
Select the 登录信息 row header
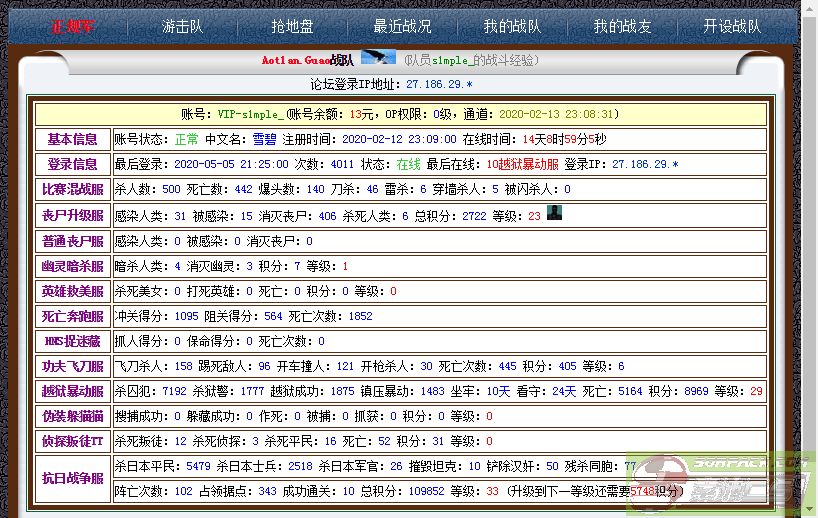(x=72, y=164)
